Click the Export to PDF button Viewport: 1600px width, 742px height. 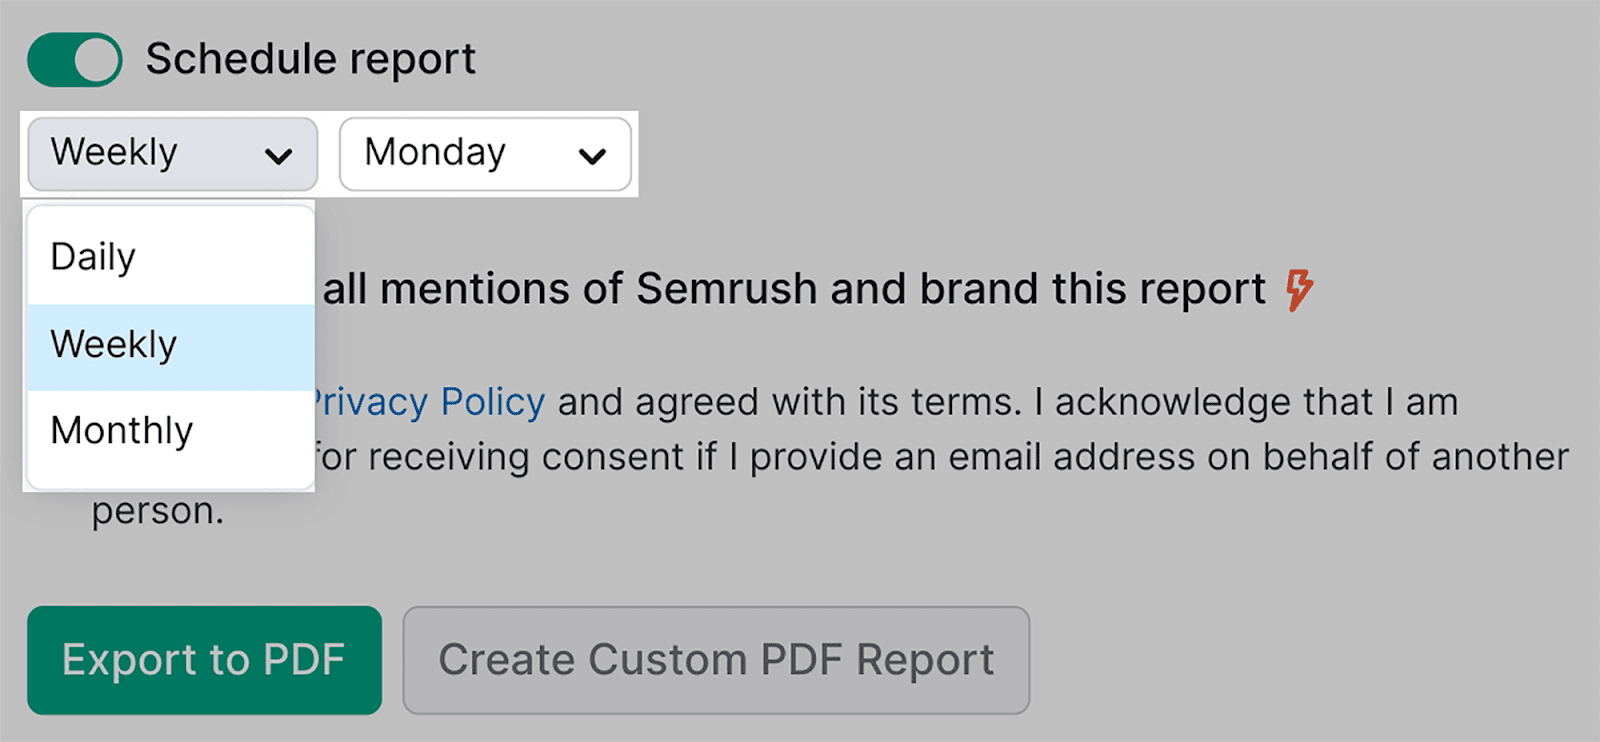[x=204, y=660]
